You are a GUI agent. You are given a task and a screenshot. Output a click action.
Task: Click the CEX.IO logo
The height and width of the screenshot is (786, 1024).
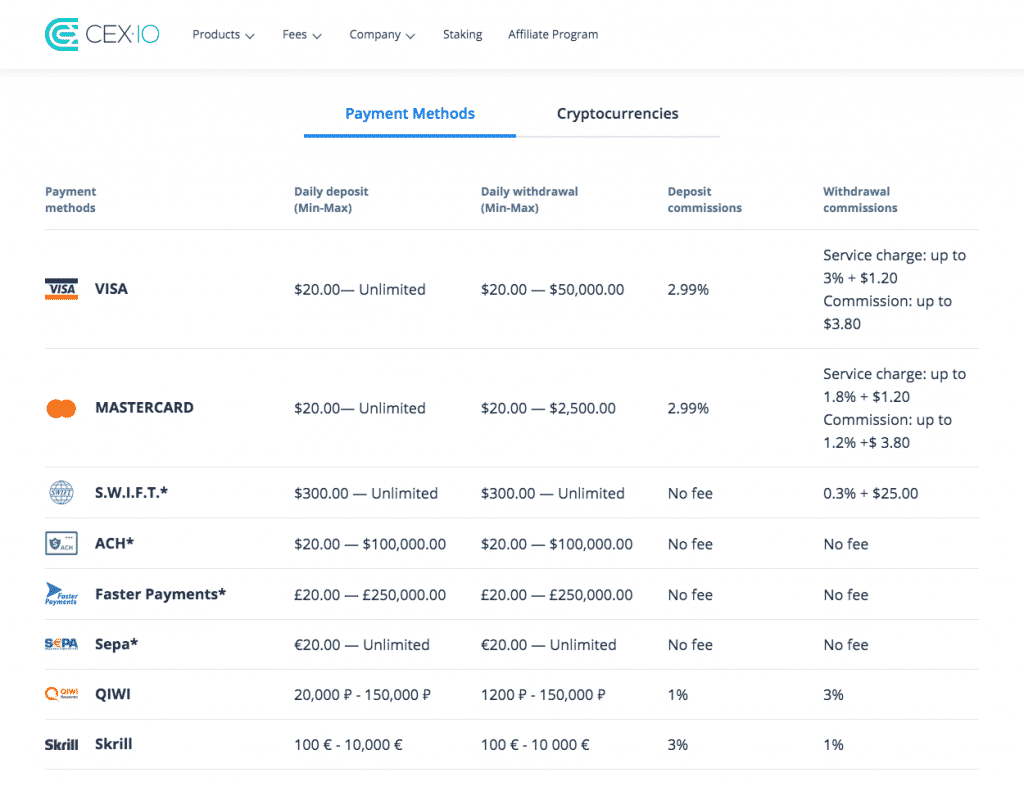(x=102, y=35)
